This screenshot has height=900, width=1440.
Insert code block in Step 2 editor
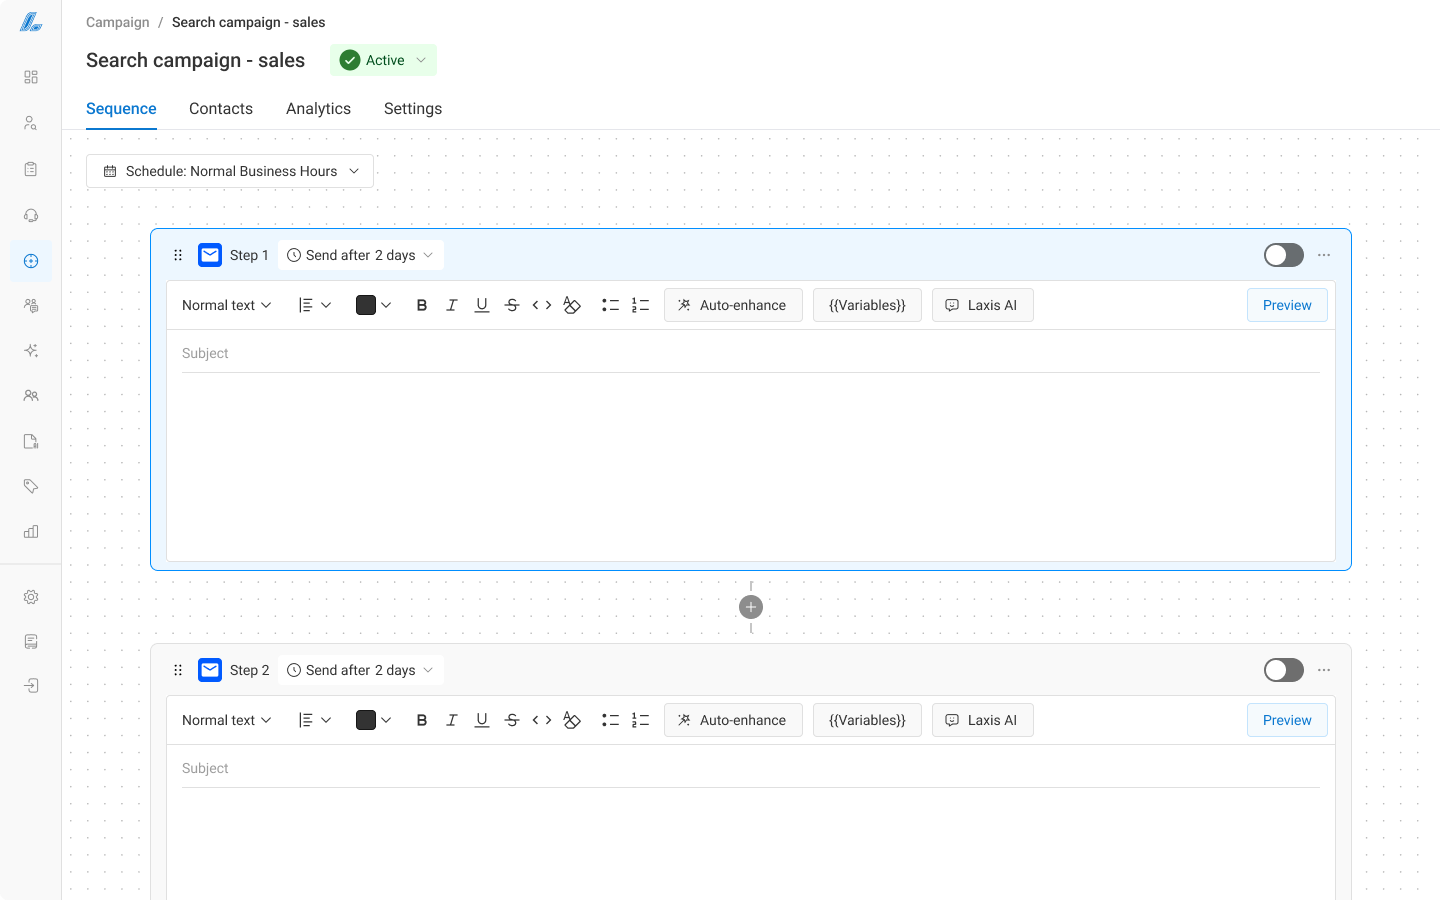pos(542,720)
